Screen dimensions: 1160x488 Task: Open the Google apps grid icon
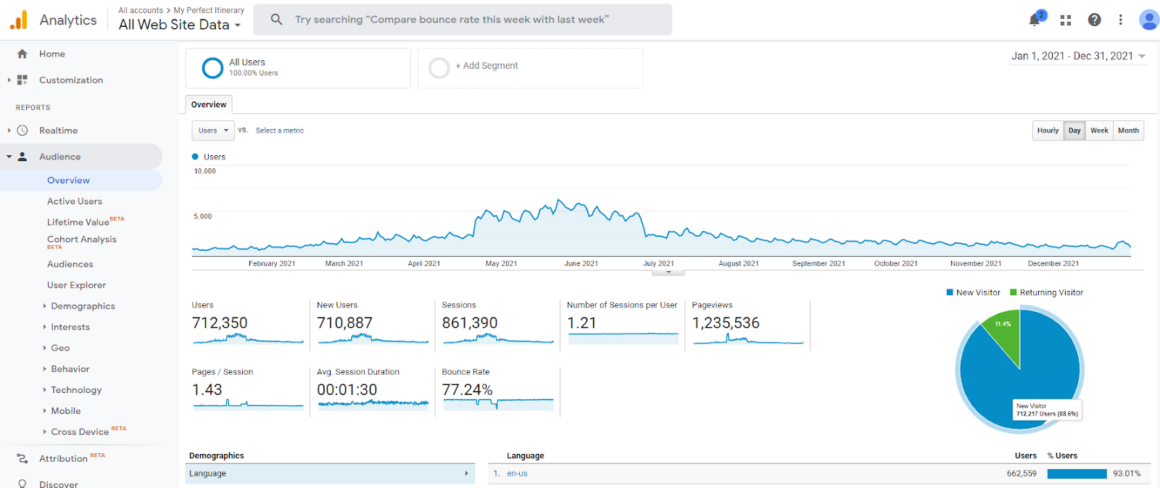[1066, 20]
